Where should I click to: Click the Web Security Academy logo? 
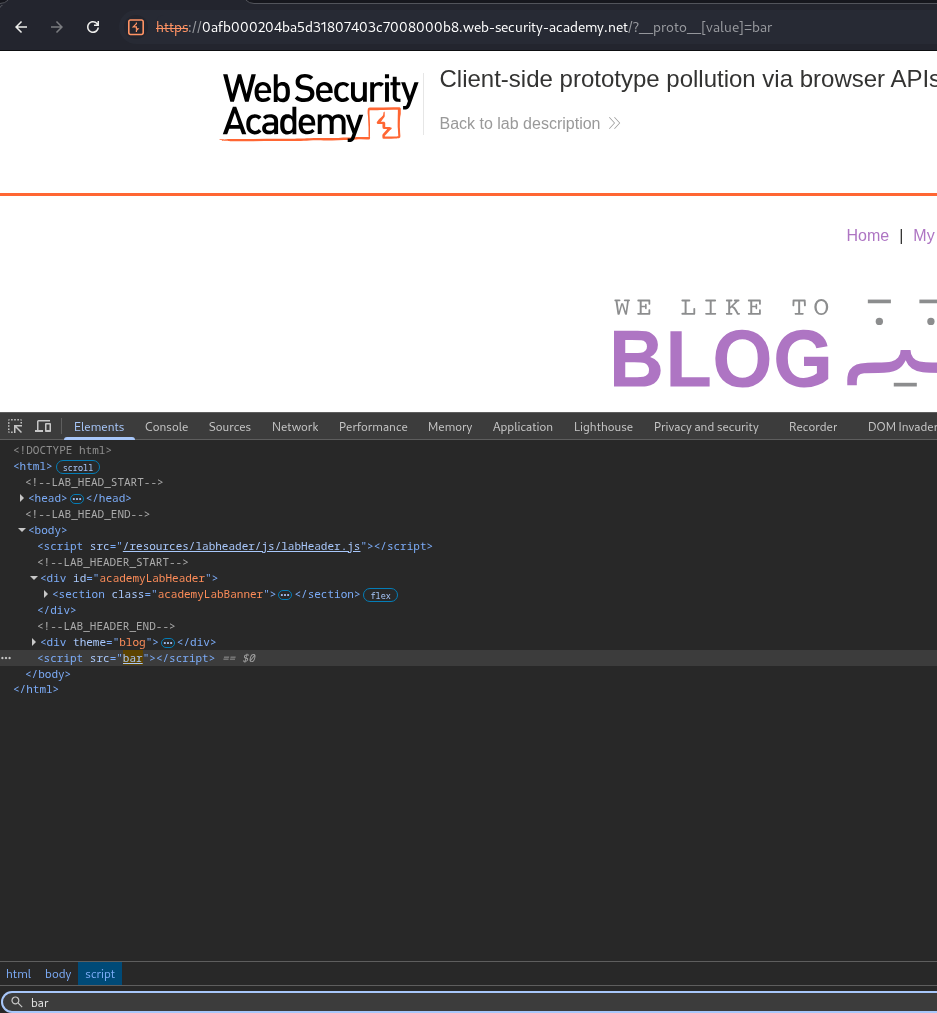(x=319, y=106)
